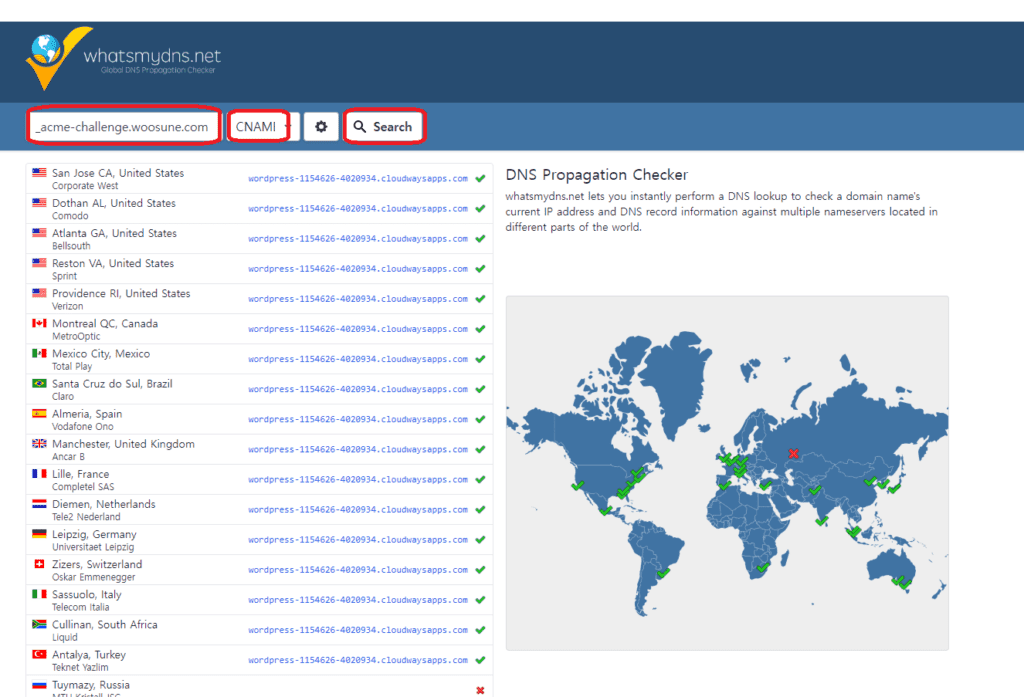Click the Netherlands flag icon
The width and height of the screenshot is (1024, 697).
click(39, 504)
